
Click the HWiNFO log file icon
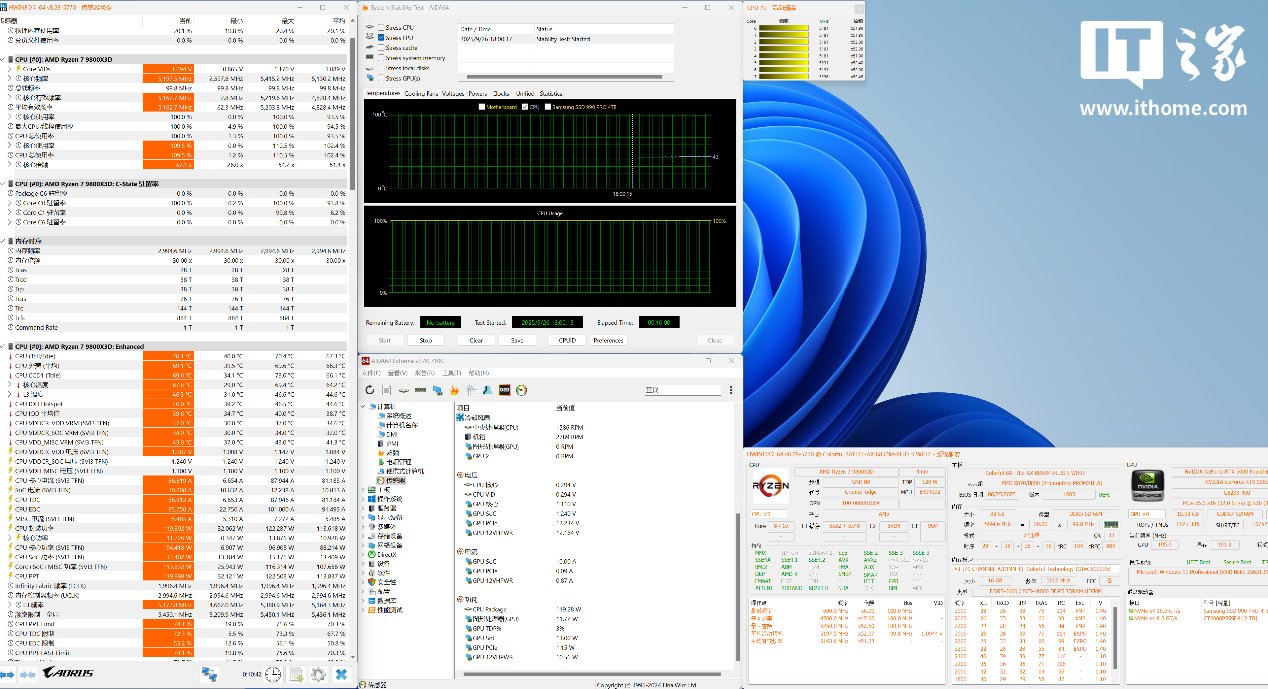click(295, 675)
